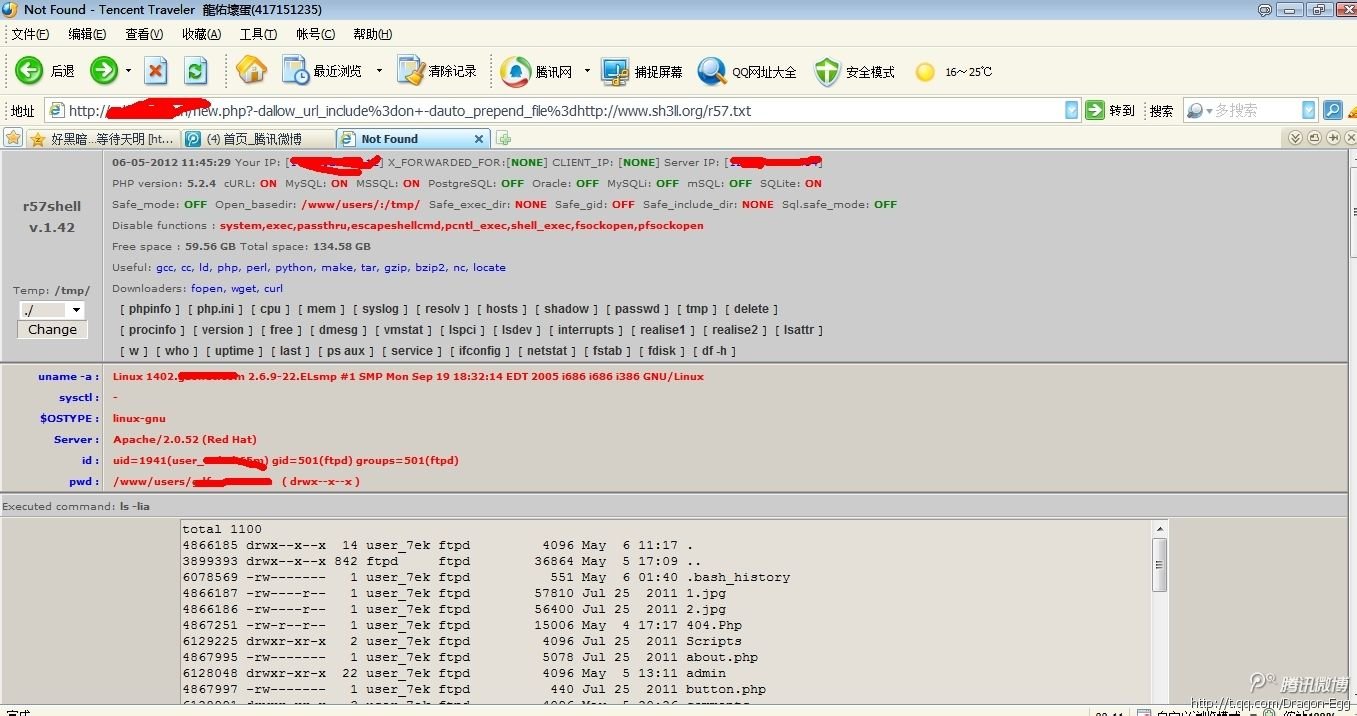The height and width of the screenshot is (716, 1357).
Task: Open QQ网址大全 site directory
Action: [x=747, y=71]
